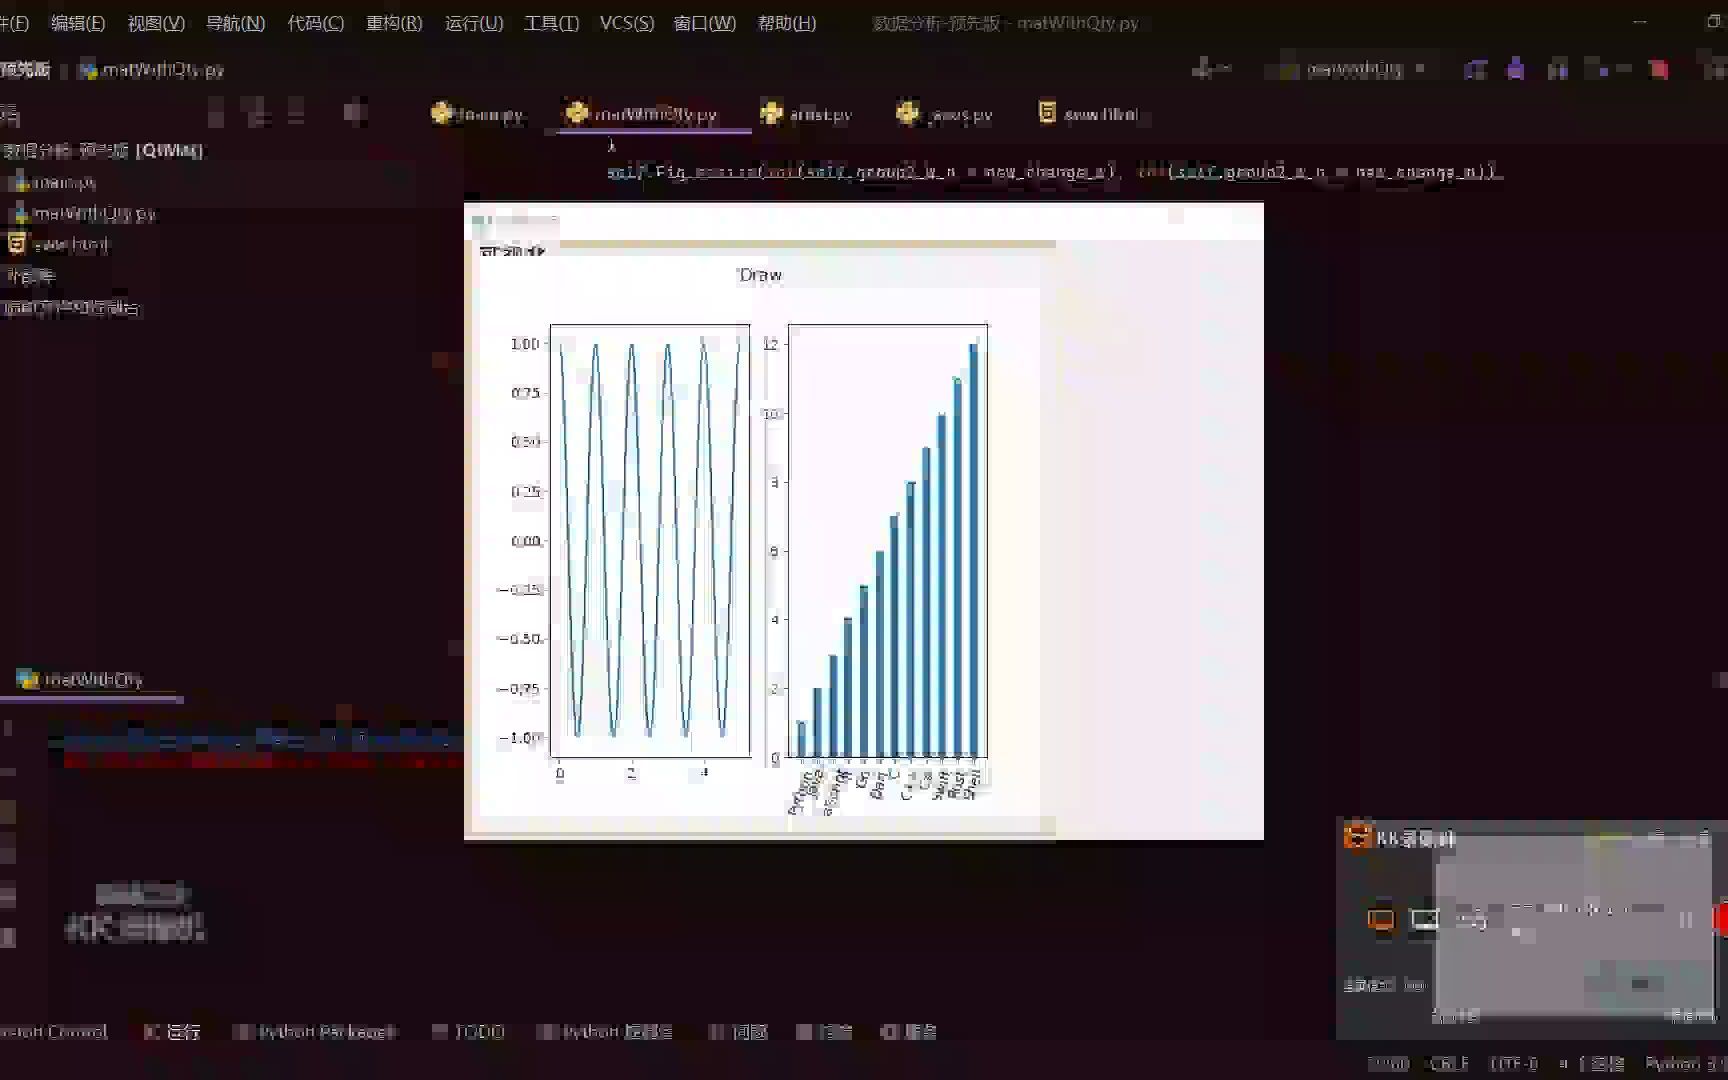Open the Python 控制台 console from the status bar

tap(605, 1031)
